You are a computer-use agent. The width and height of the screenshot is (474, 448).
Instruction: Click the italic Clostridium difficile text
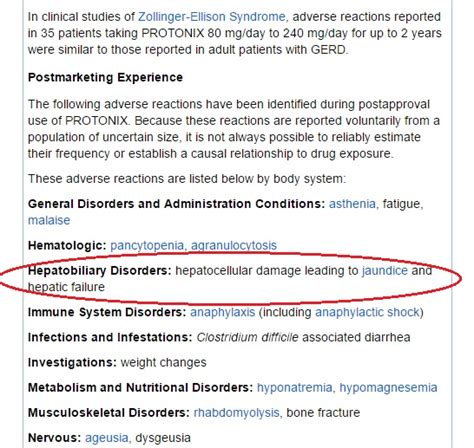[247, 337]
